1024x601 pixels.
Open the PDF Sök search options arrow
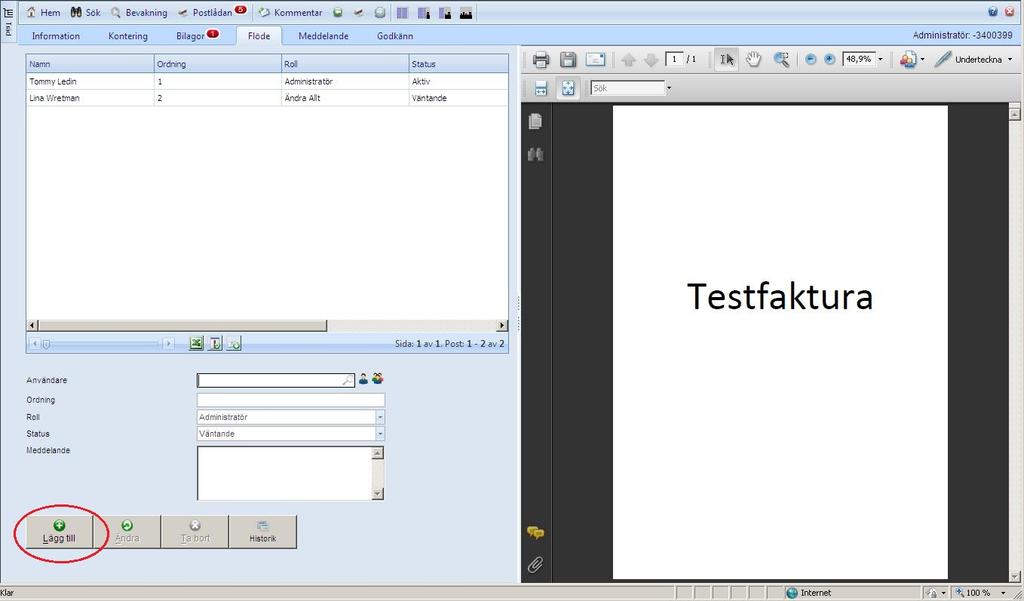click(669, 88)
